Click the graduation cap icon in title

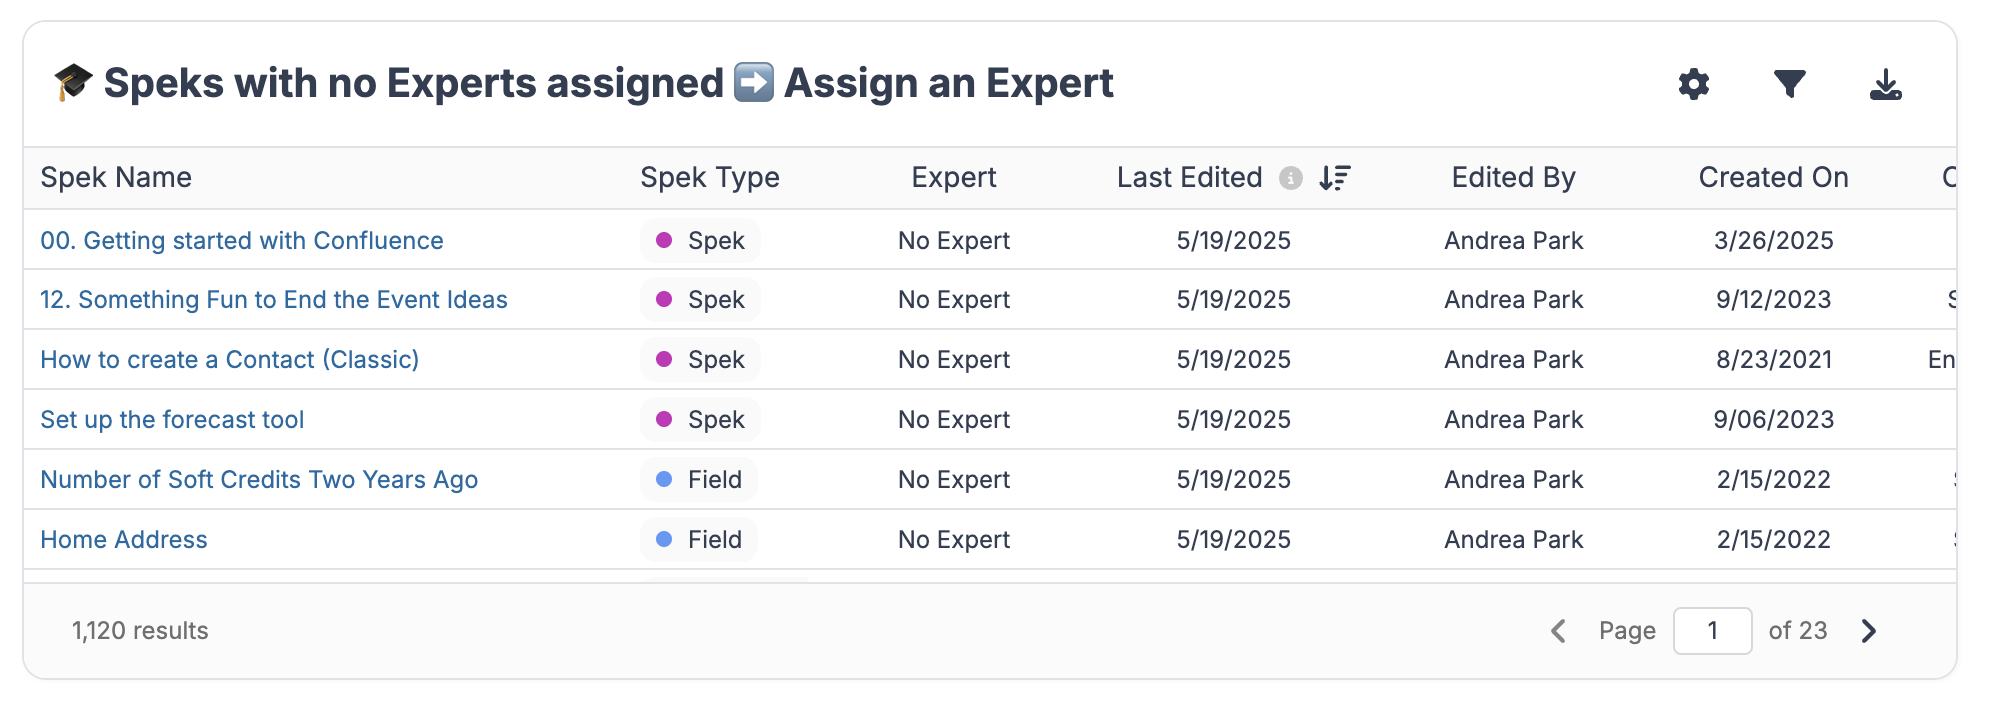73,82
